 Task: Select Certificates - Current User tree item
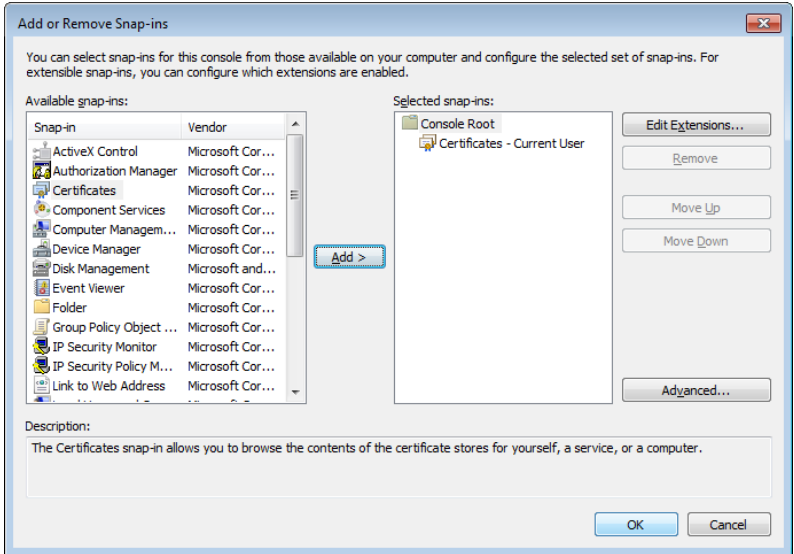(511, 144)
